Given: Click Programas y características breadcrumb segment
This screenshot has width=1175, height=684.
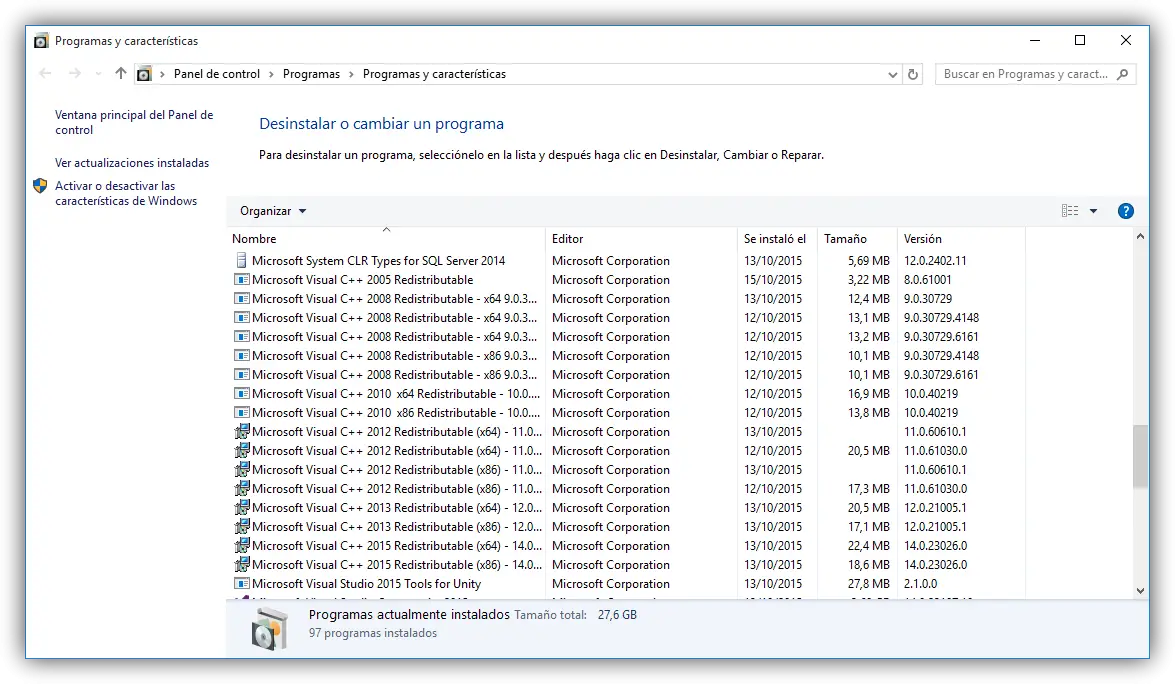Looking at the screenshot, I should coord(434,74).
